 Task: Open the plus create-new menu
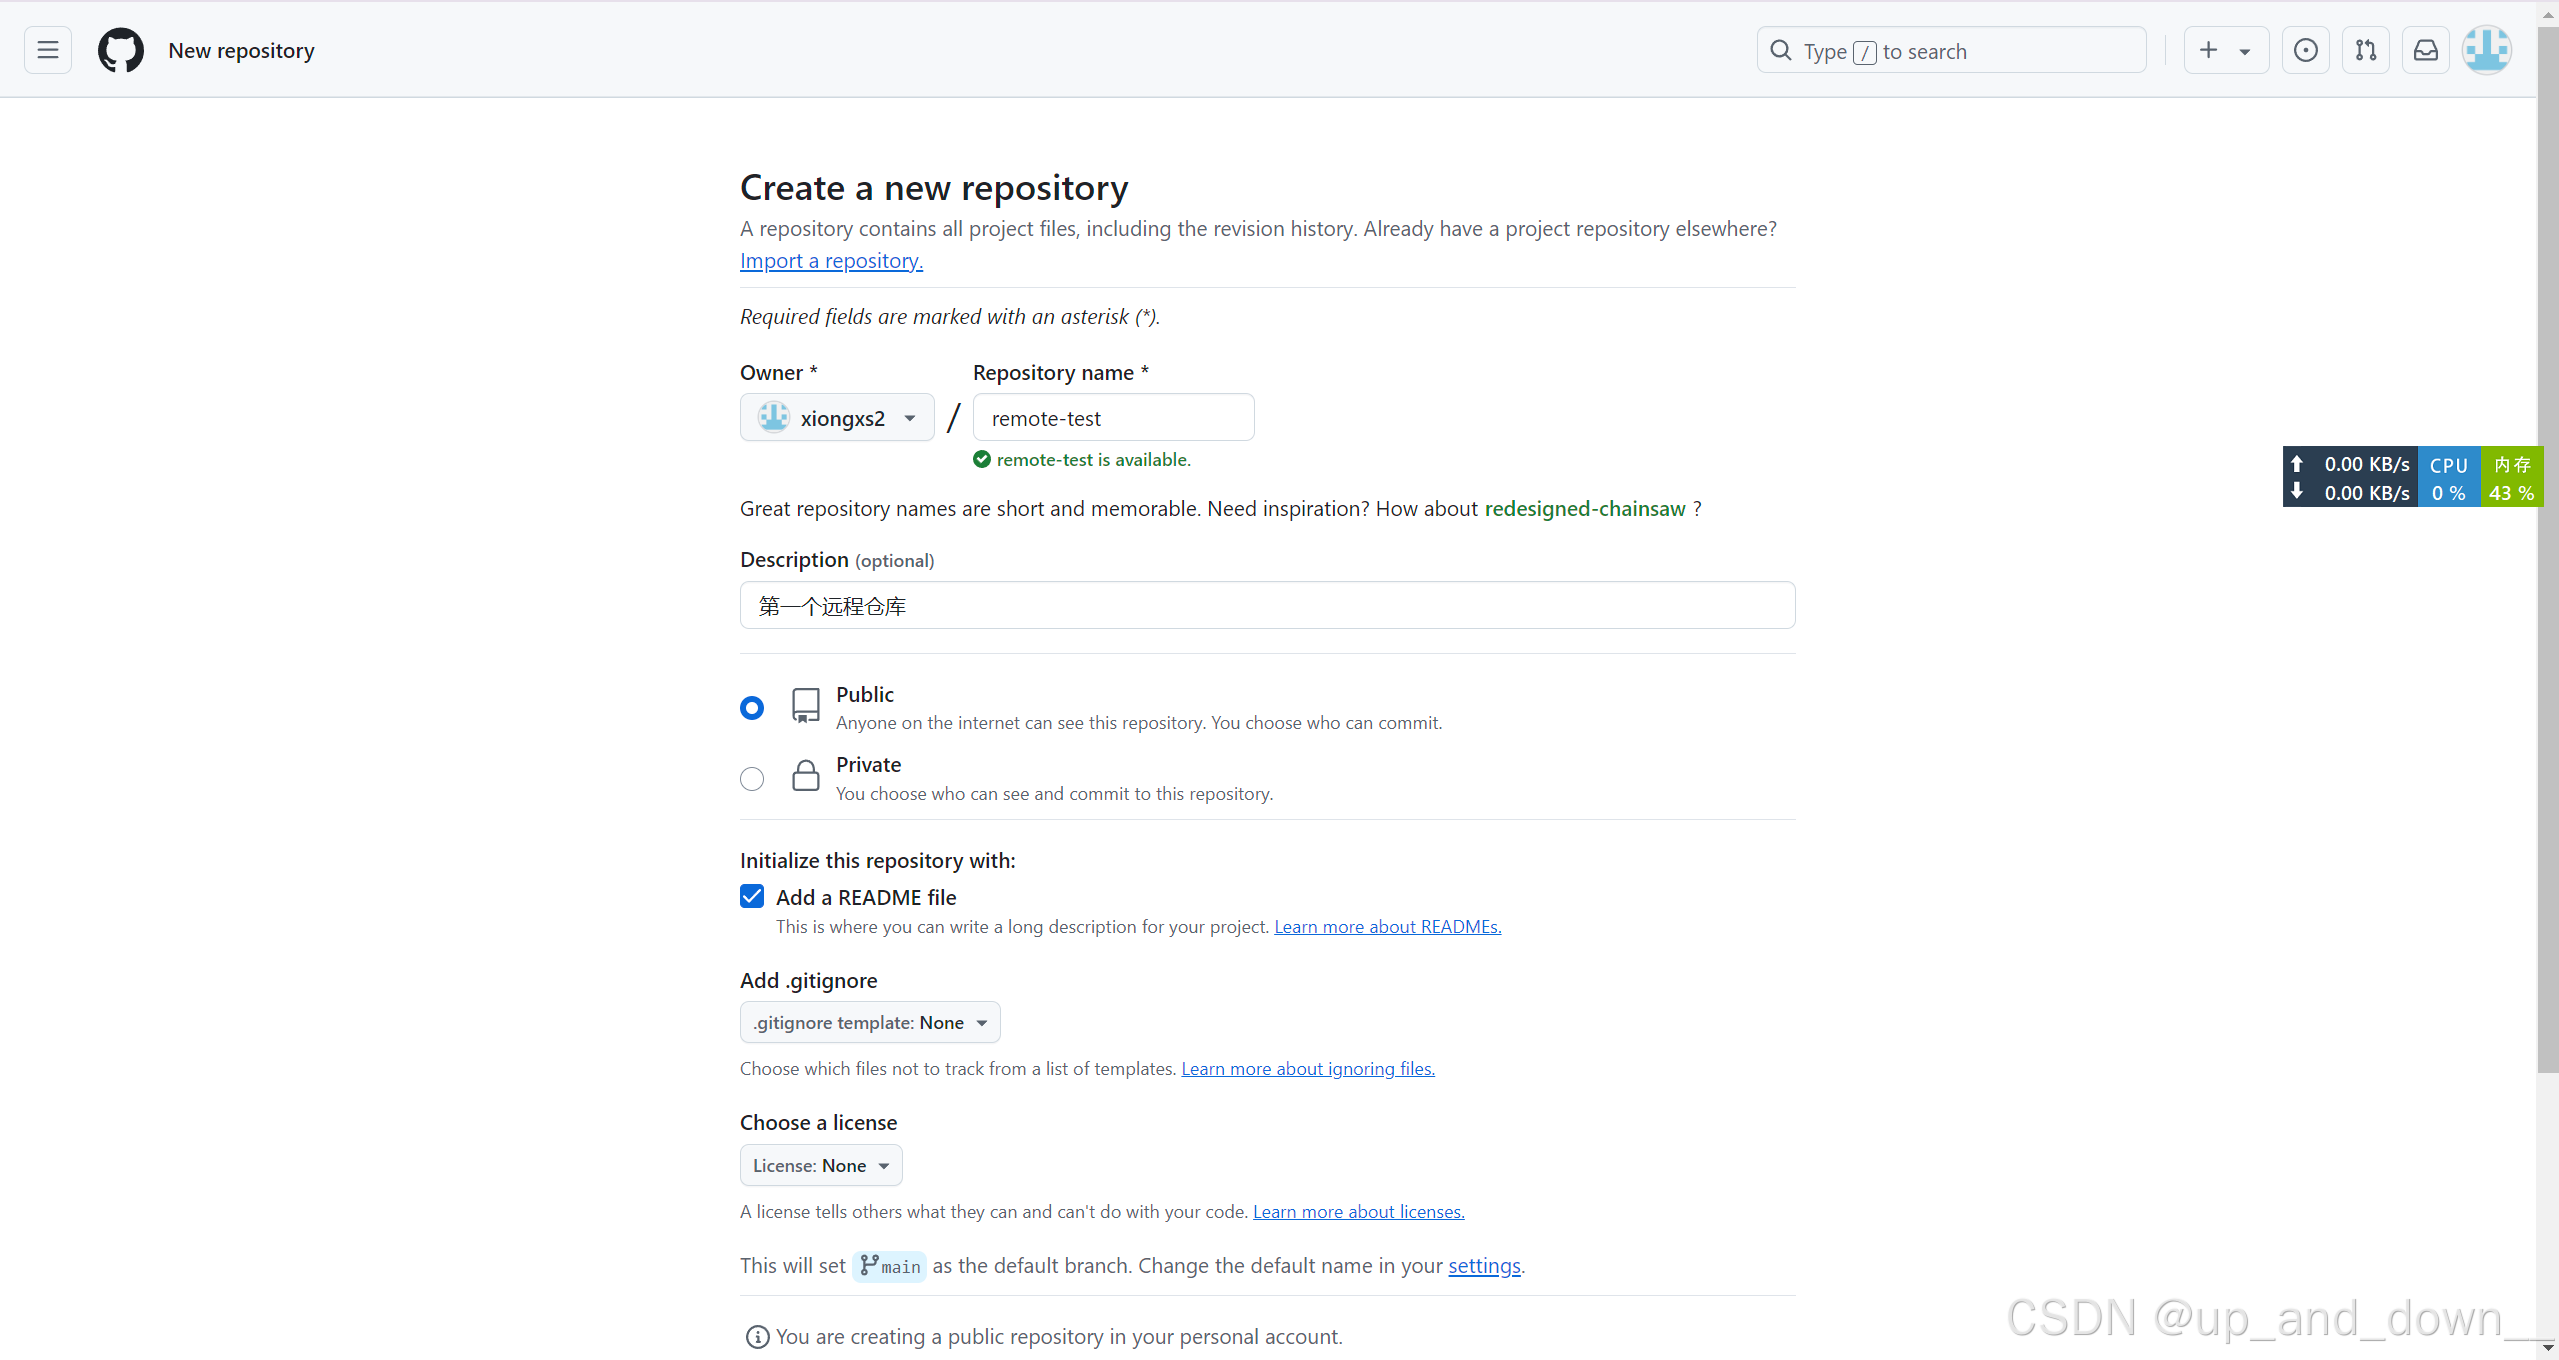point(2227,50)
